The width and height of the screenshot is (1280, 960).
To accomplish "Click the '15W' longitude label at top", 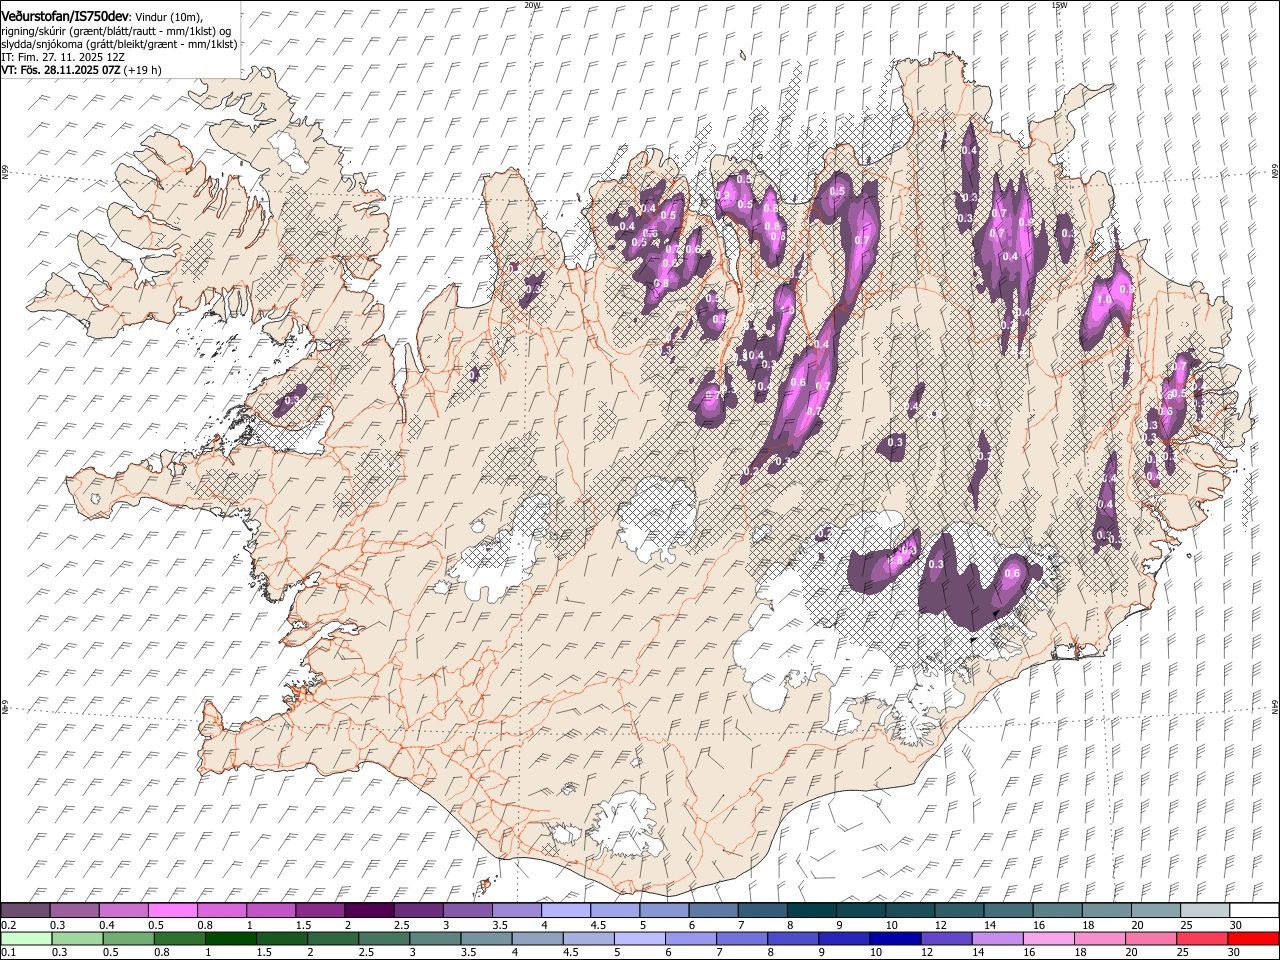I will tap(1059, 5).
